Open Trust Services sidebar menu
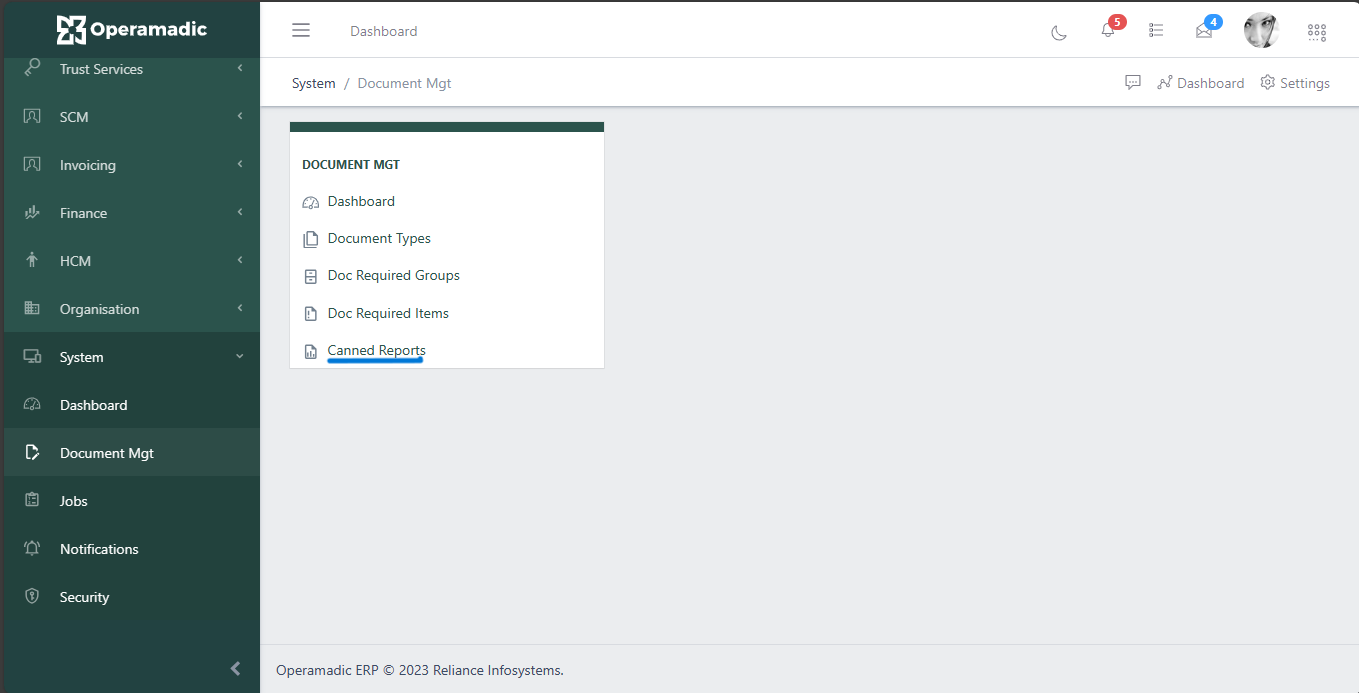Screen dimensions: 1359x693 132,69
